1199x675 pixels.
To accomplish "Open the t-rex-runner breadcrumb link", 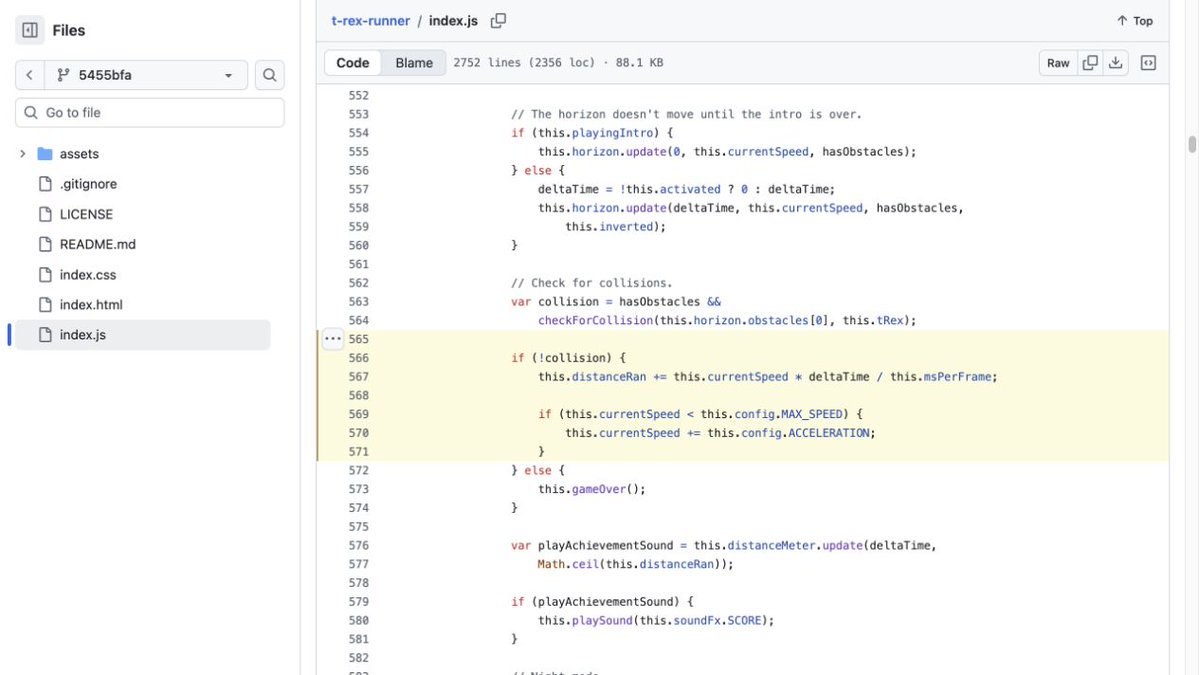I will [370, 21].
